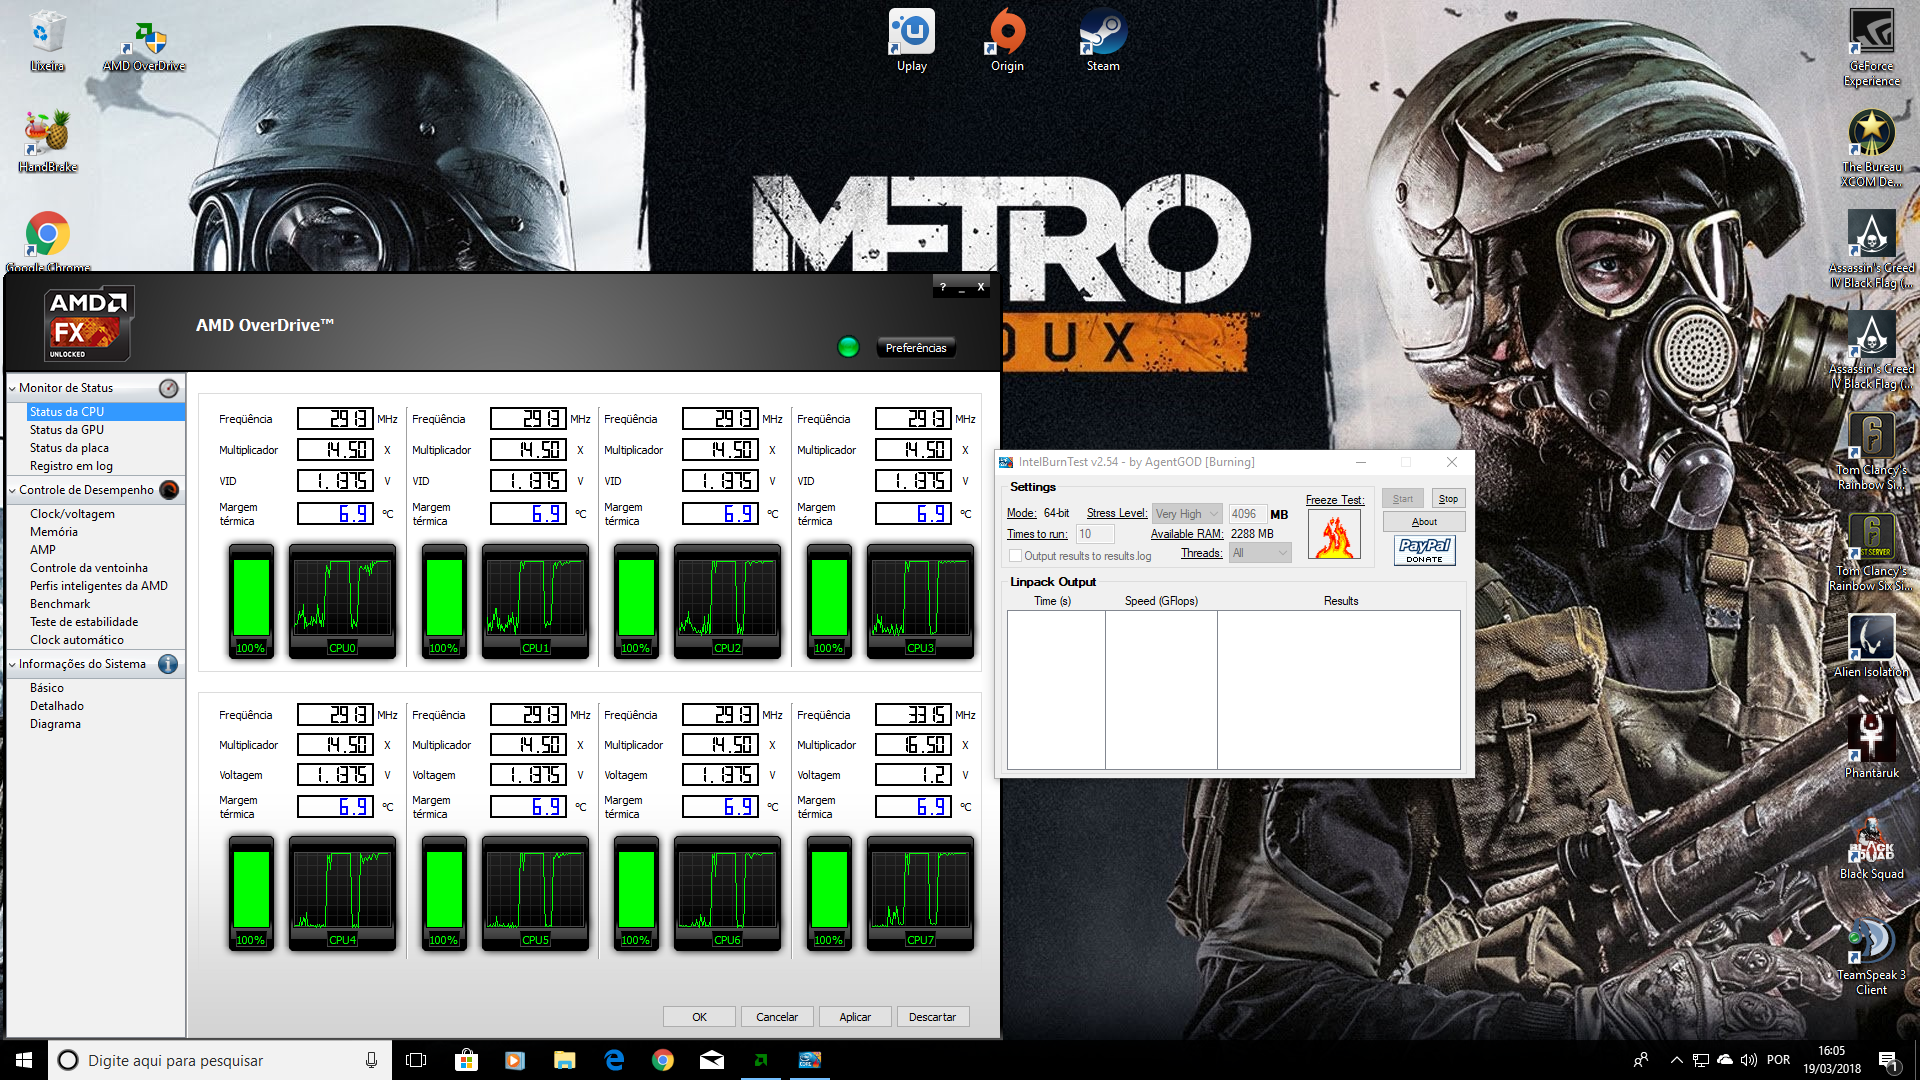Click the PayPal Donate button in IntelBurnTest
Screen dimensions: 1920x1080
[x=1424, y=550]
